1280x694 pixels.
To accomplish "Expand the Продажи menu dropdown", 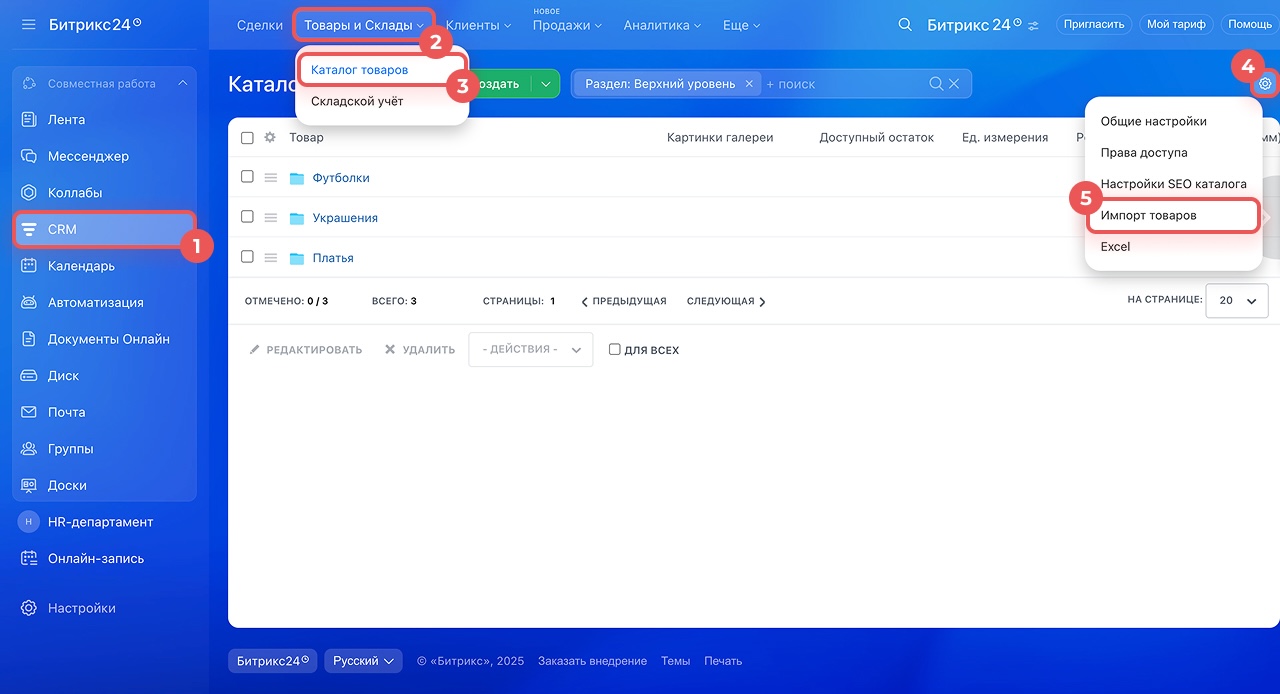I will click(567, 25).
